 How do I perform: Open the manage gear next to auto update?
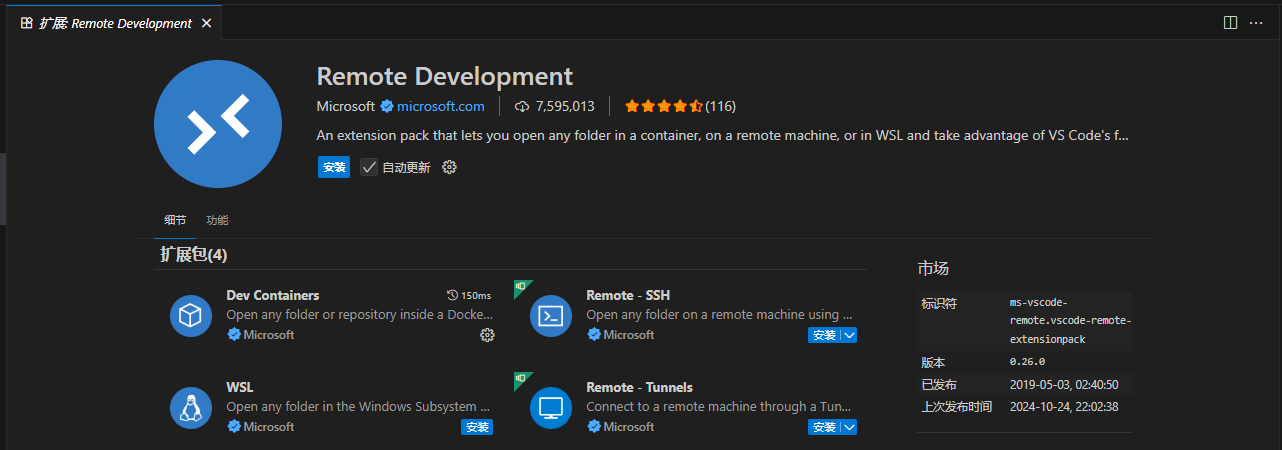coord(449,167)
